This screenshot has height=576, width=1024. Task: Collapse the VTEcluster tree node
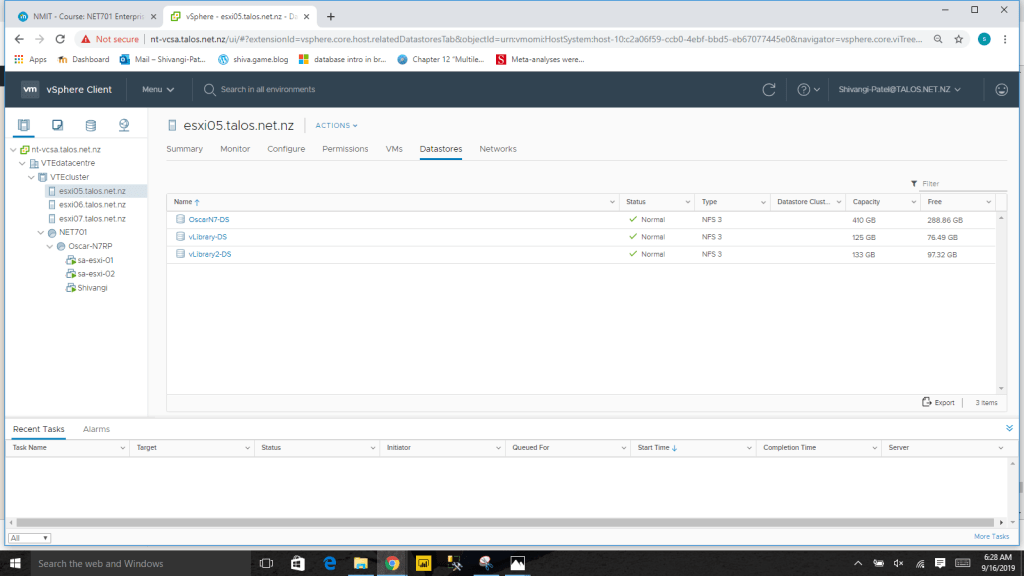point(31,177)
